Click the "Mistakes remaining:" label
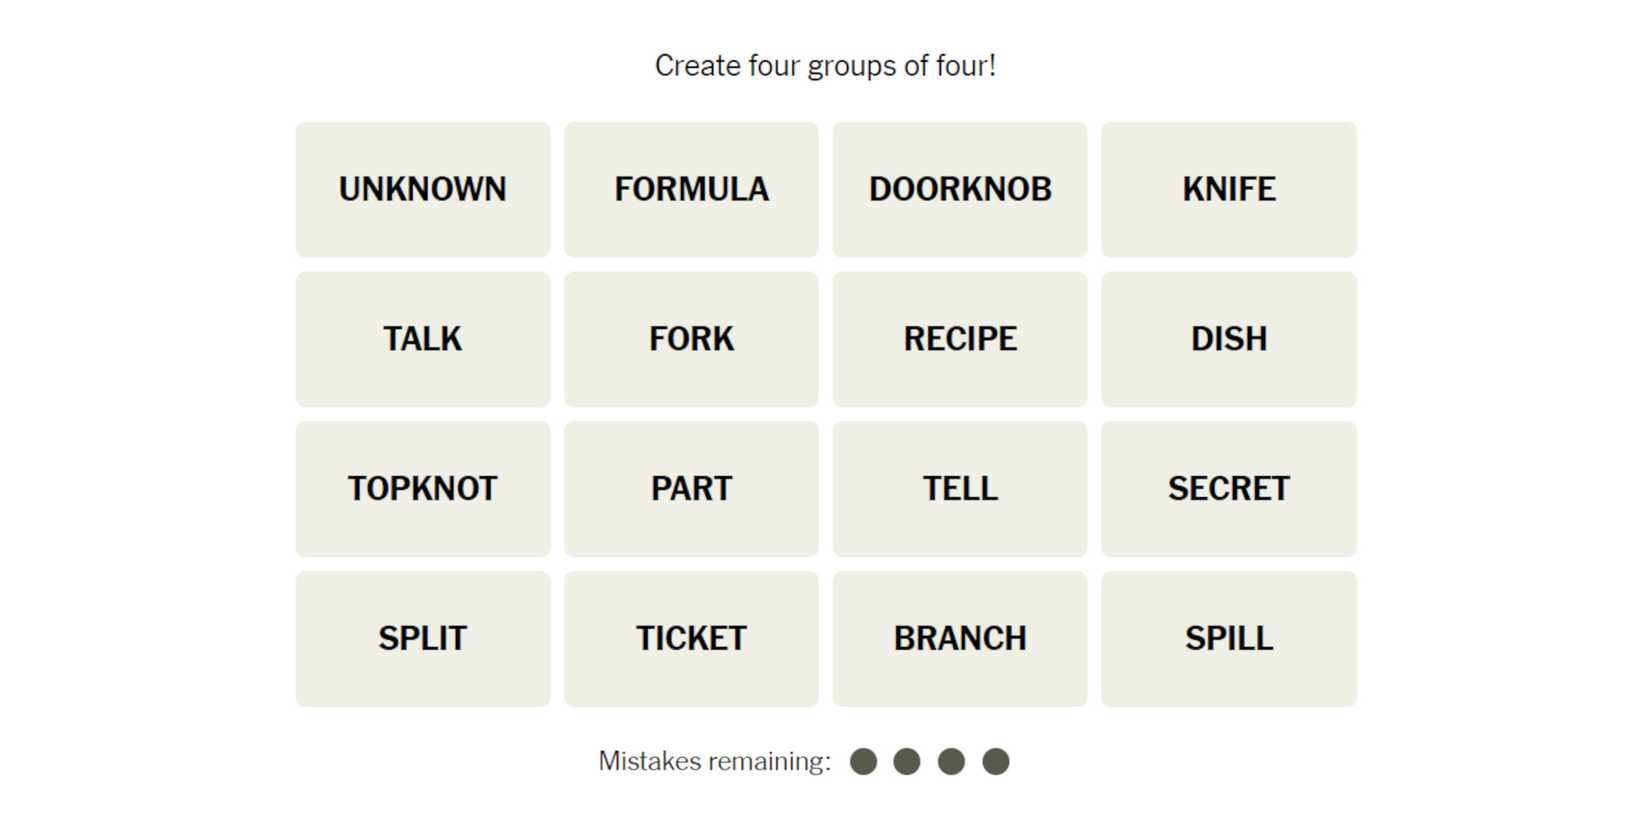The image size is (1650, 825). click(714, 762)
